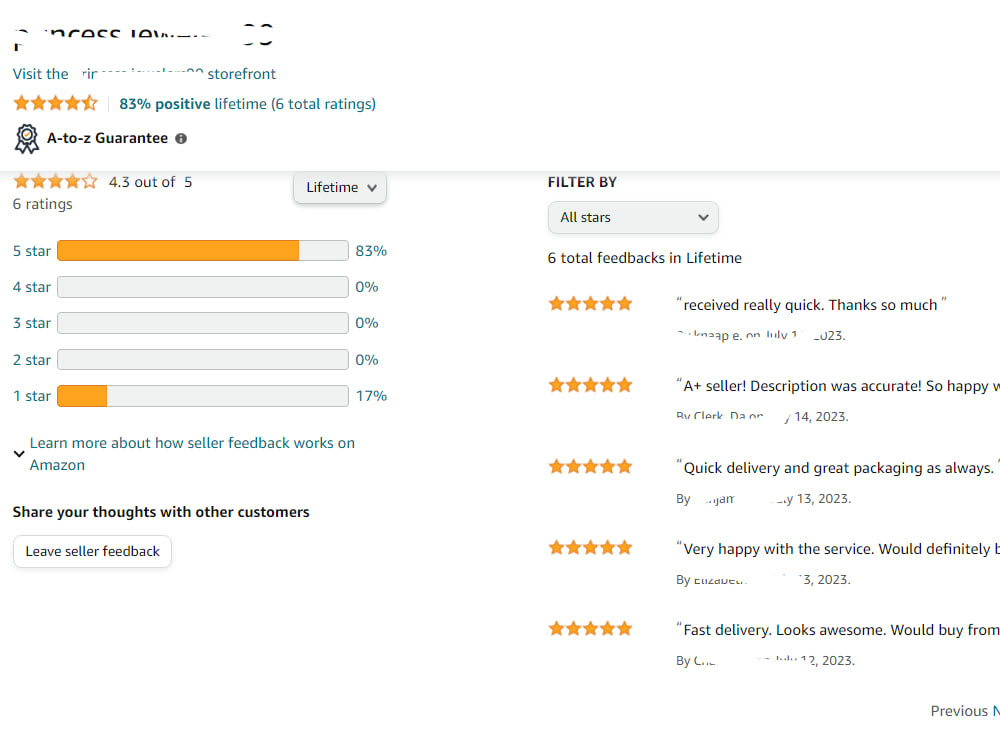The width and height of the screenshot is (1000, 750).
Task: Open the Lifetime time period dropdown
Action: (340, 187)
